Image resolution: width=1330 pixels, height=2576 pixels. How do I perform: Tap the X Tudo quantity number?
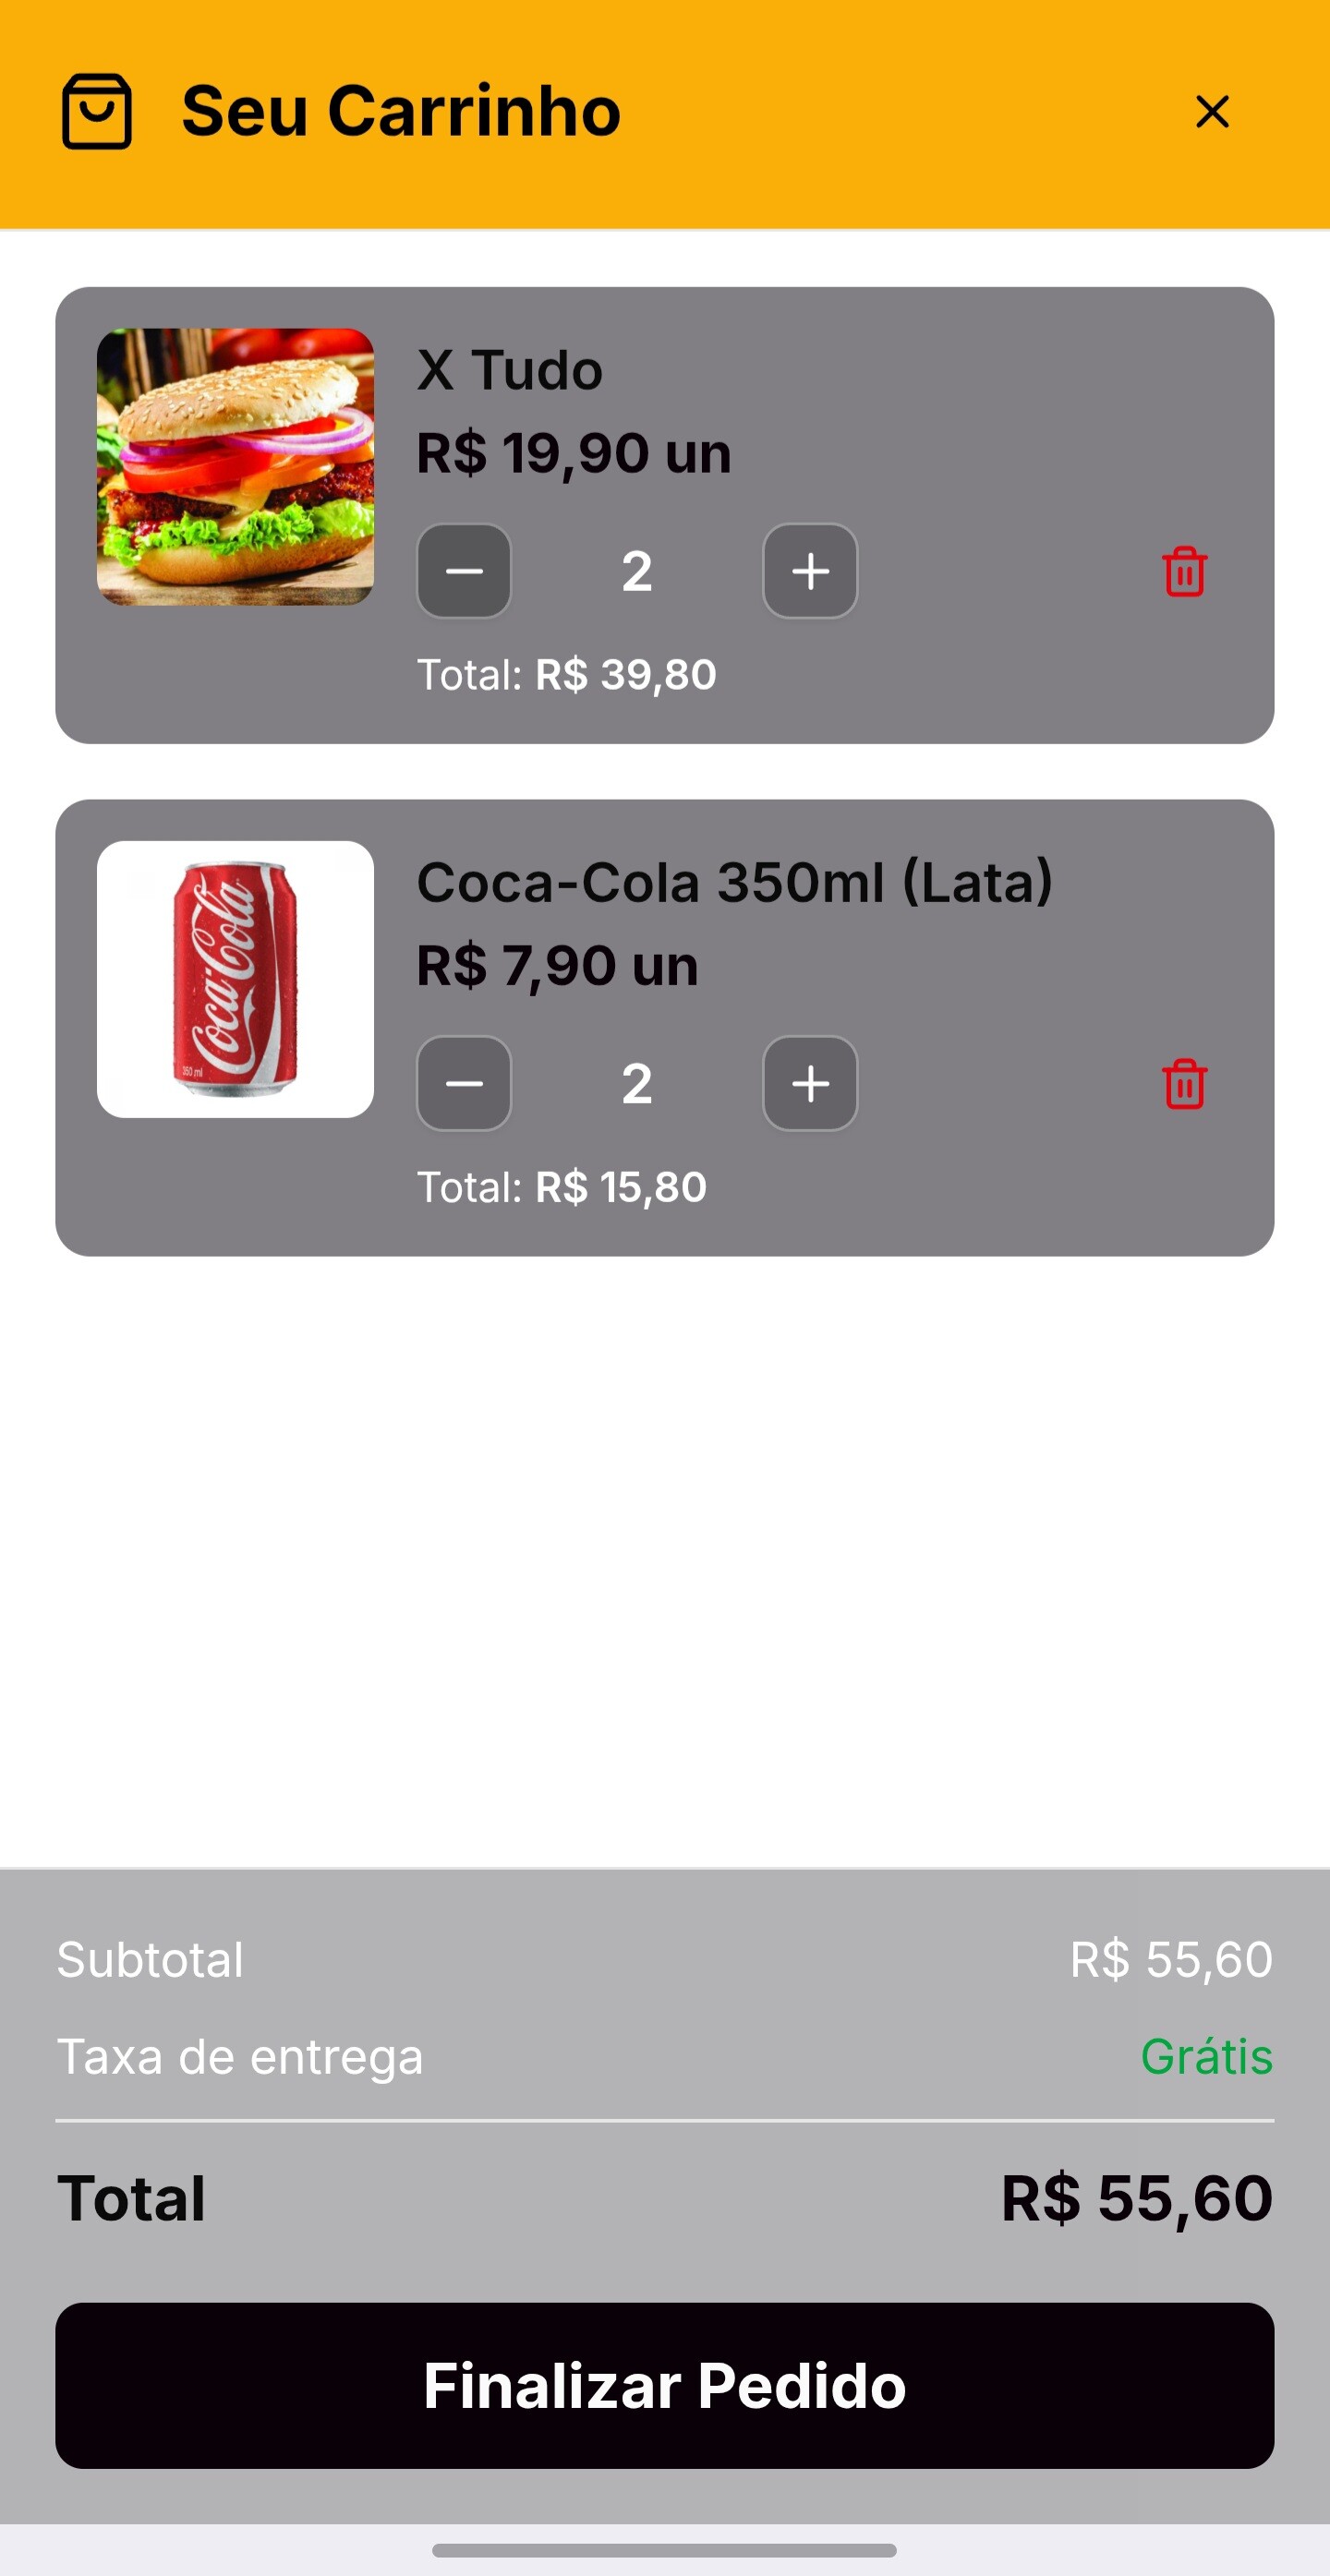point(637,571)
